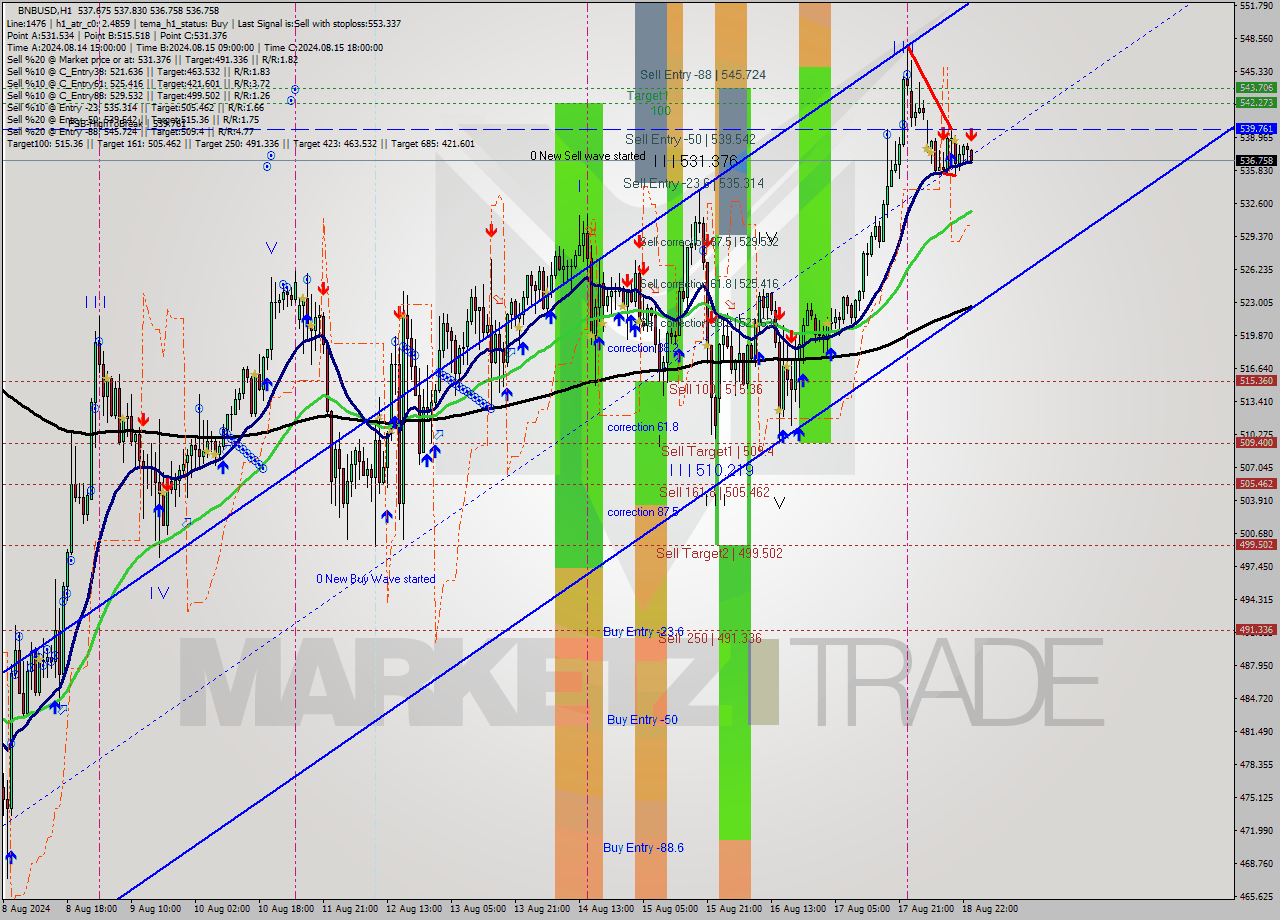Click the '0 New Sell wave started' label
Image resolution: width=1280 pixels, height=920 pixels.
pos(588,156)
